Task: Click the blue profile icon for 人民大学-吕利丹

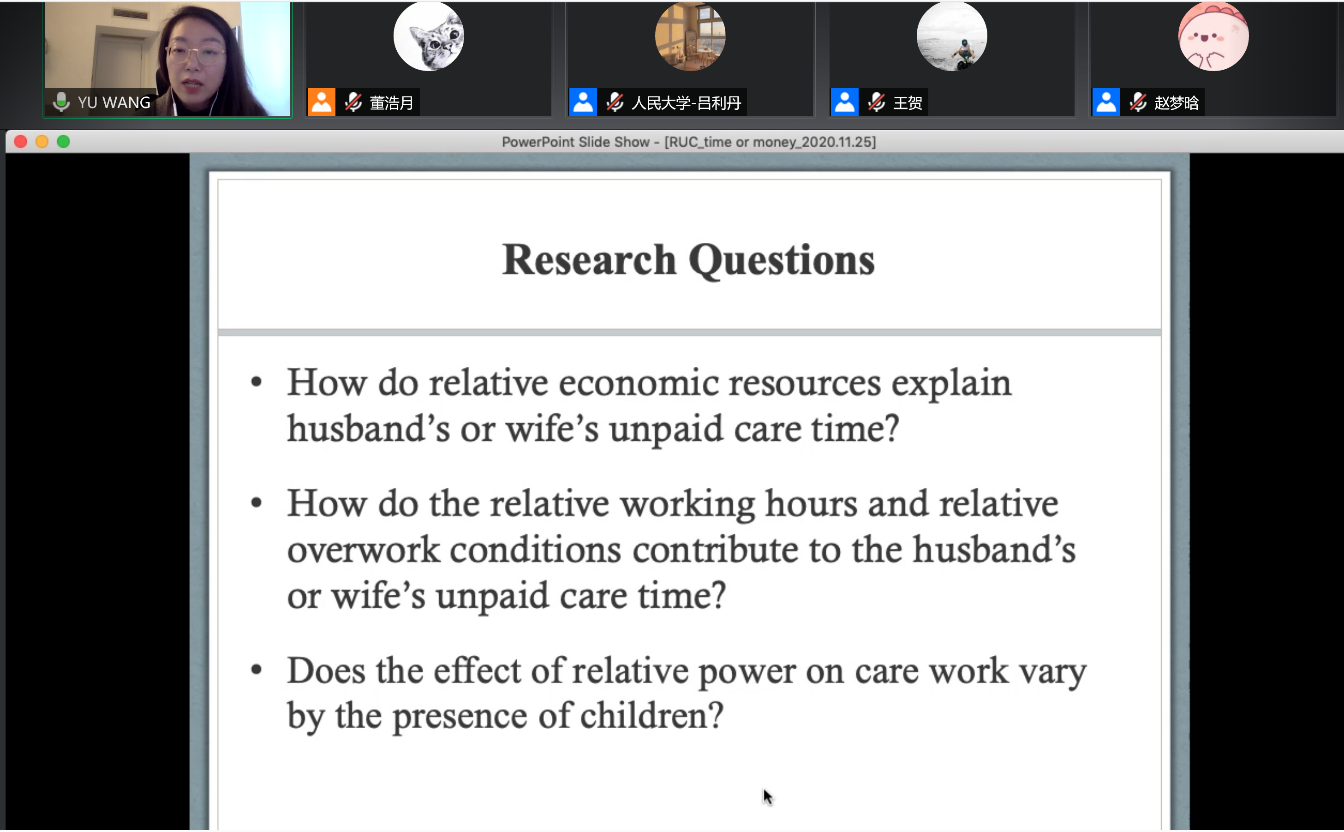Action: (x=583, y=102)
